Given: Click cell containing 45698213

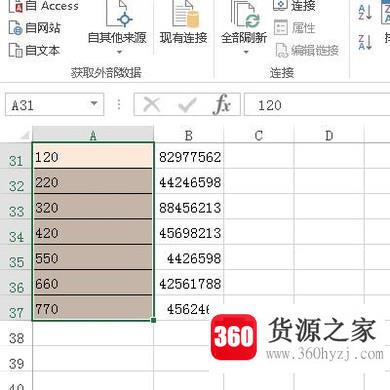Looking at the screenshot, I should point(189,232).
